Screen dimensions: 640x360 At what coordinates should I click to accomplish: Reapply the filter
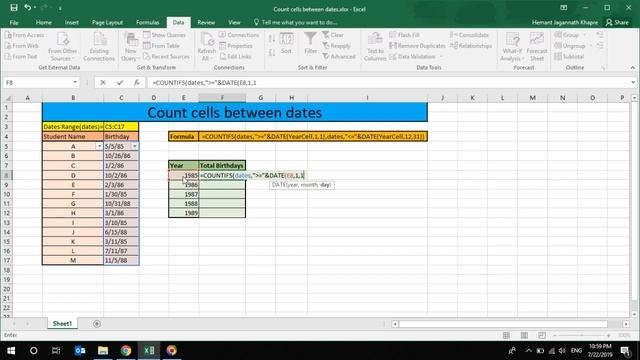point(336,46)
